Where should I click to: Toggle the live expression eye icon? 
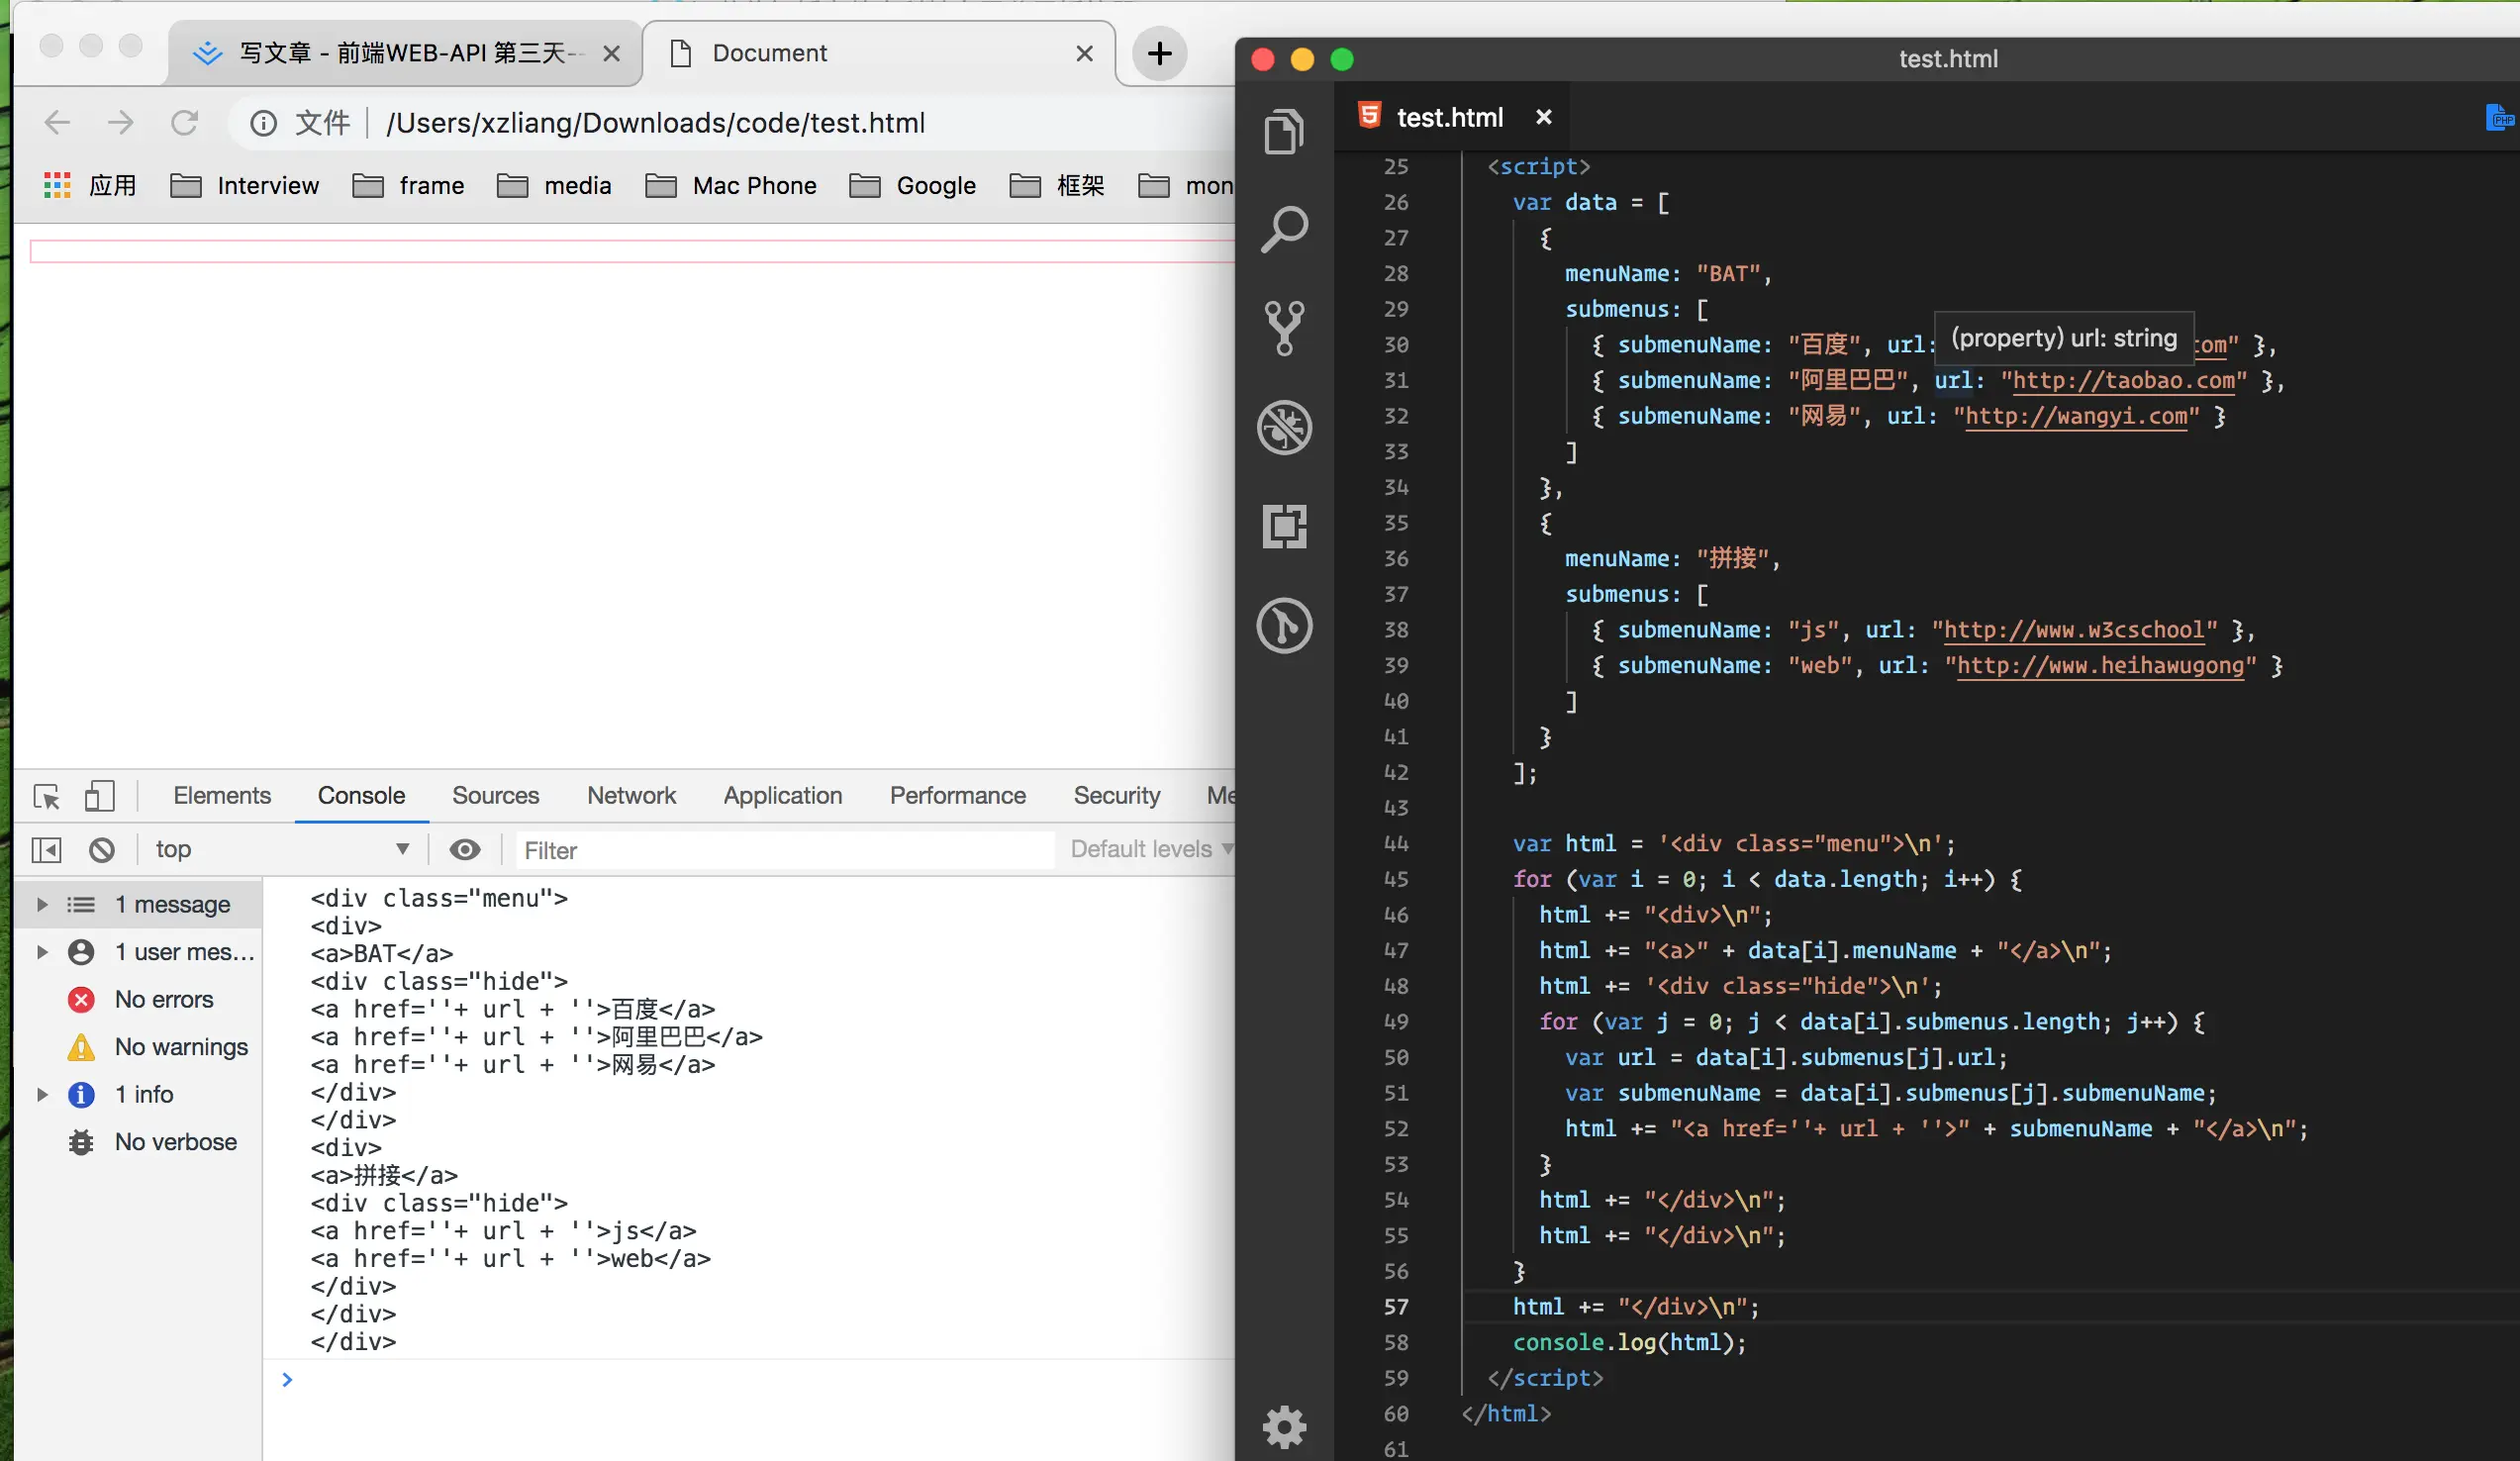click(x=464, y=850)
